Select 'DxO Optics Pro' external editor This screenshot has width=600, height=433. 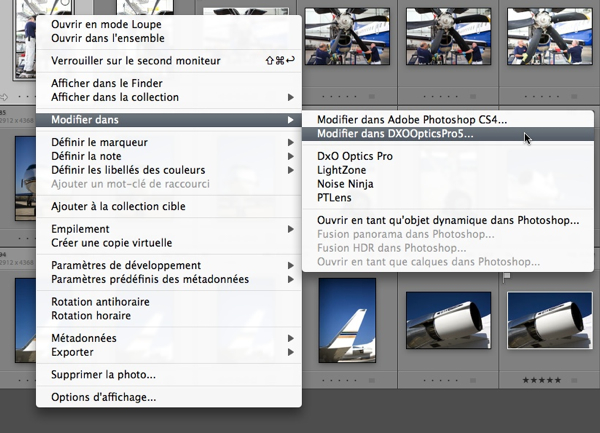pyautogui.click(x=448, y=156)
